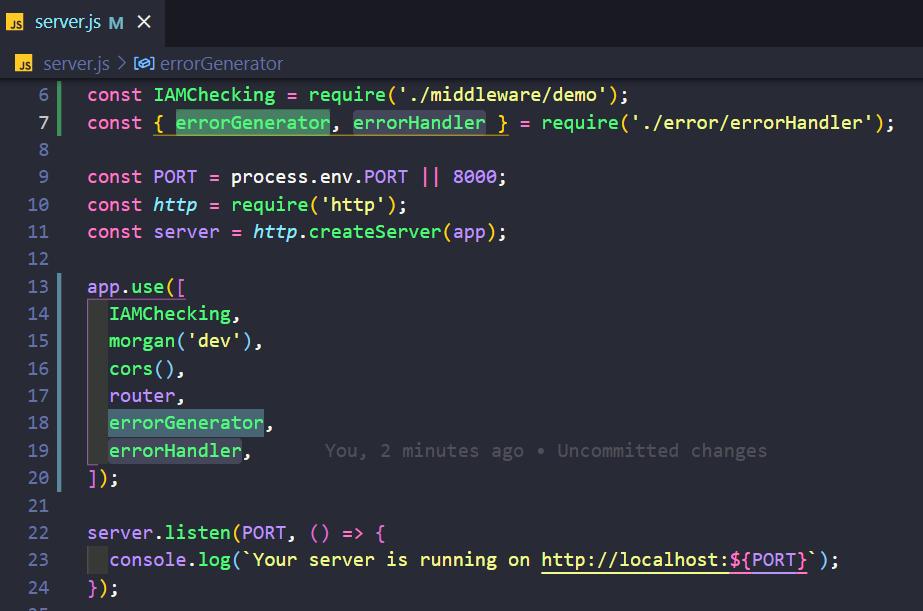Click line number 13 to select the line
This screenshot has width=923, height=611.
point(39,286)
